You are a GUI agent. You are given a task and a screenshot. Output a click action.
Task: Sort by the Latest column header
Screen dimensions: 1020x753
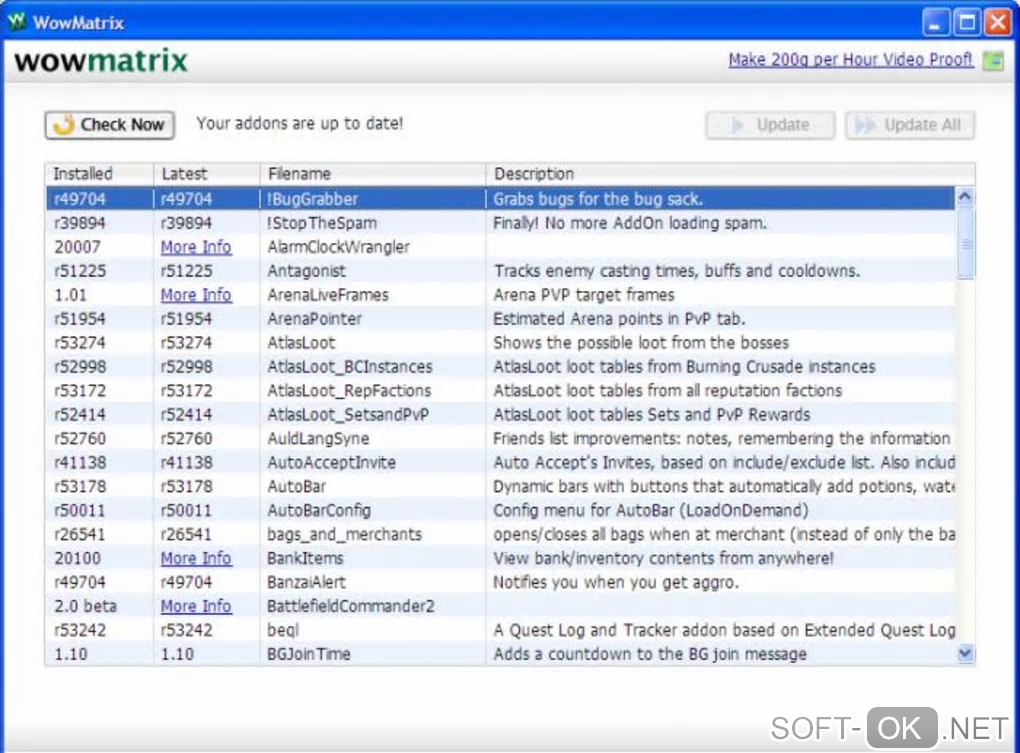pyautogui.click(x=206, y=174)
